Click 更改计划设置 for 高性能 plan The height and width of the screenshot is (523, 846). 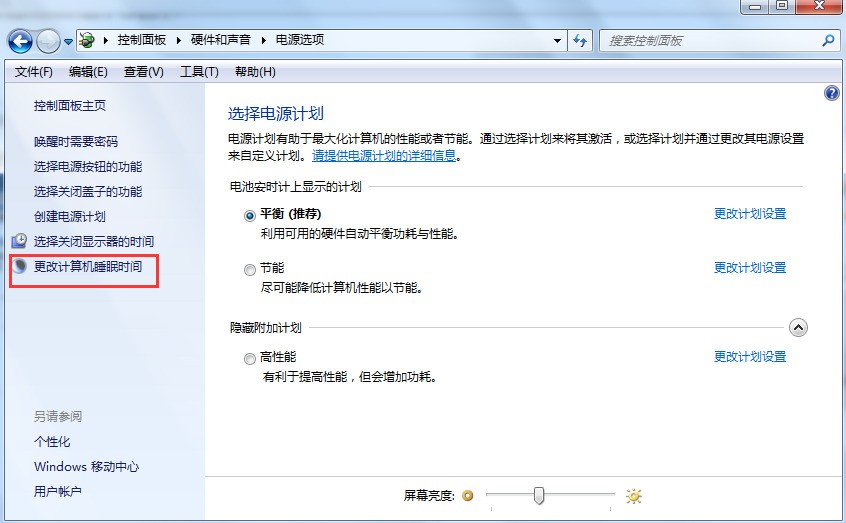[750, 357]
